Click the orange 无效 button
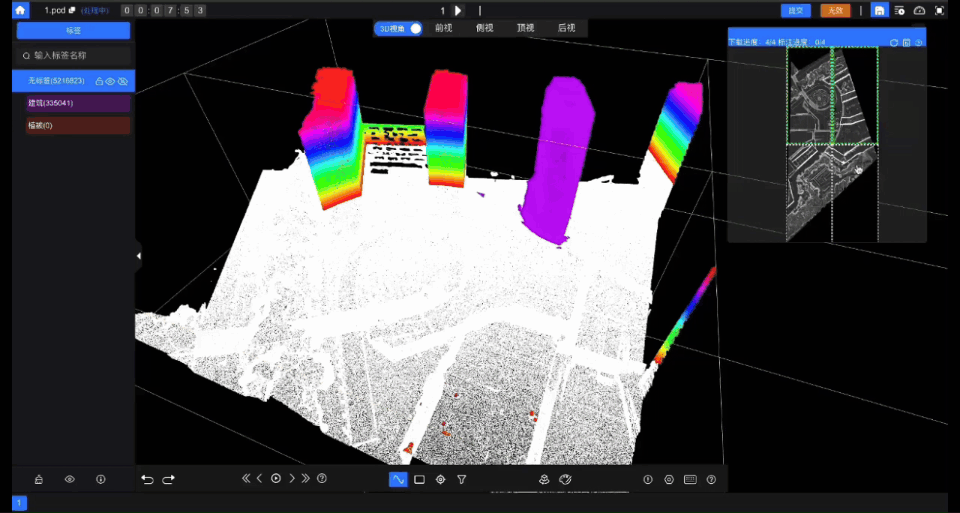960x513 pixels. (x=835, y=10)
